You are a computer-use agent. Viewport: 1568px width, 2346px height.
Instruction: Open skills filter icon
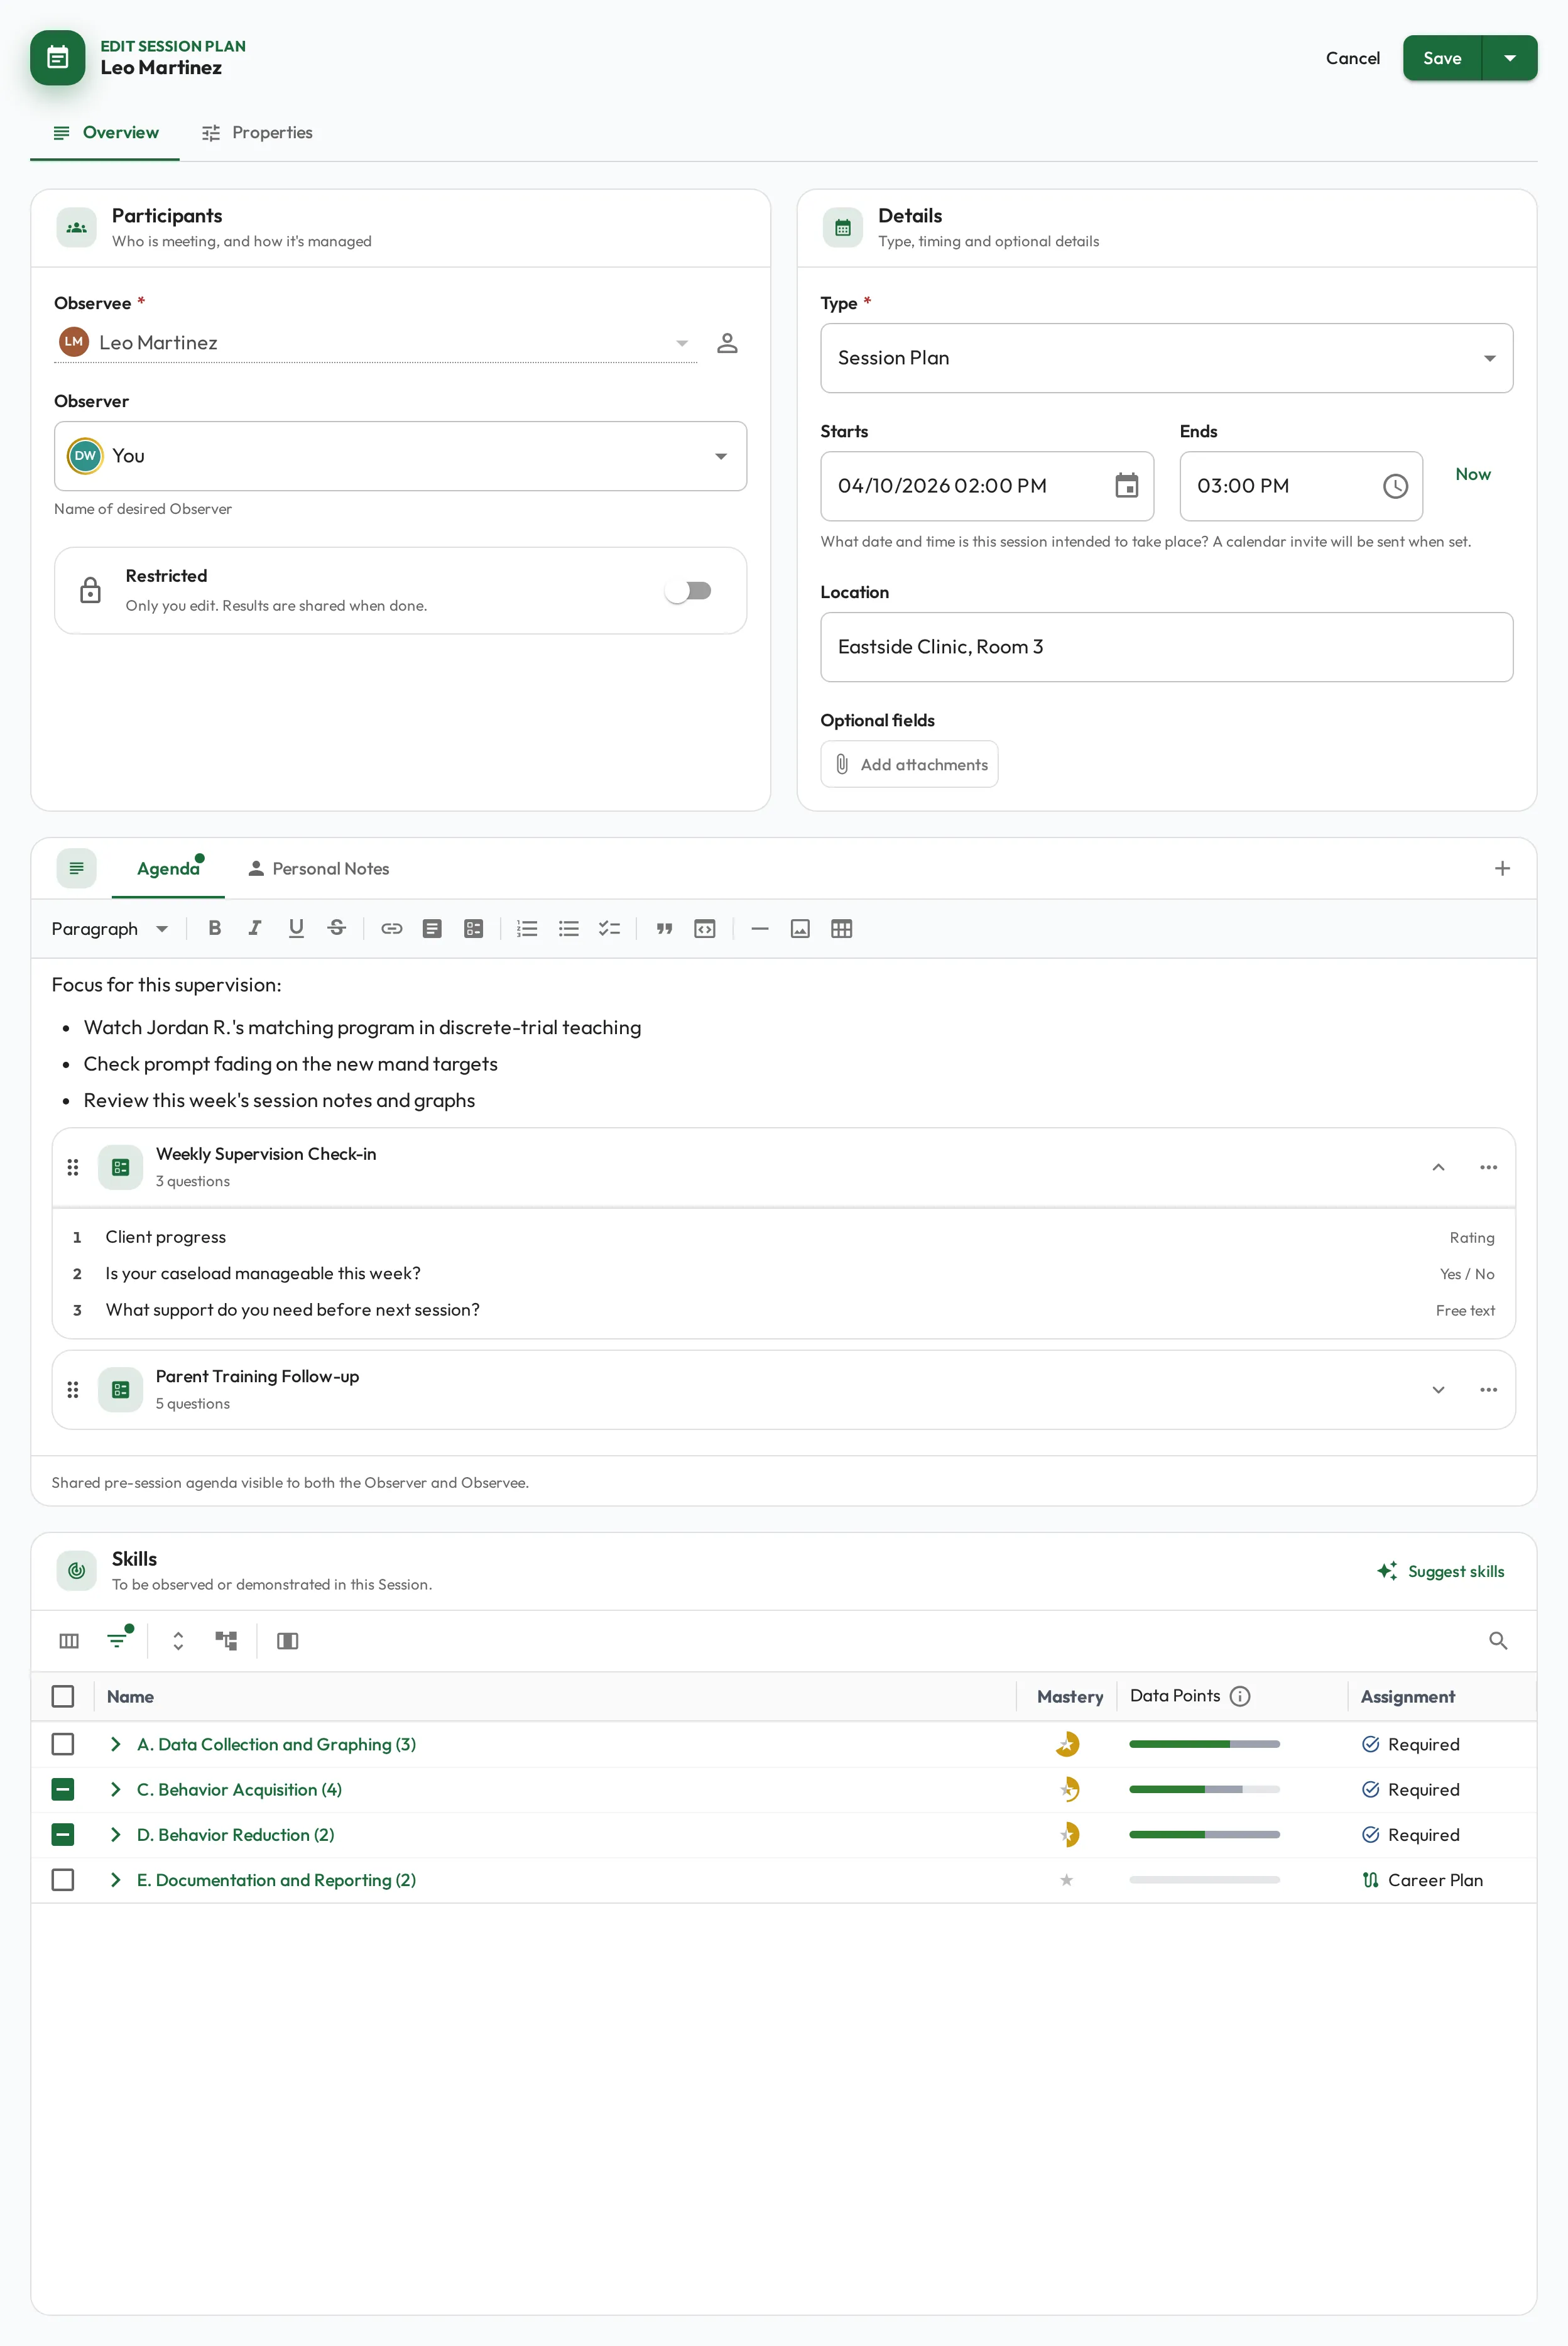click(118, 1640)
